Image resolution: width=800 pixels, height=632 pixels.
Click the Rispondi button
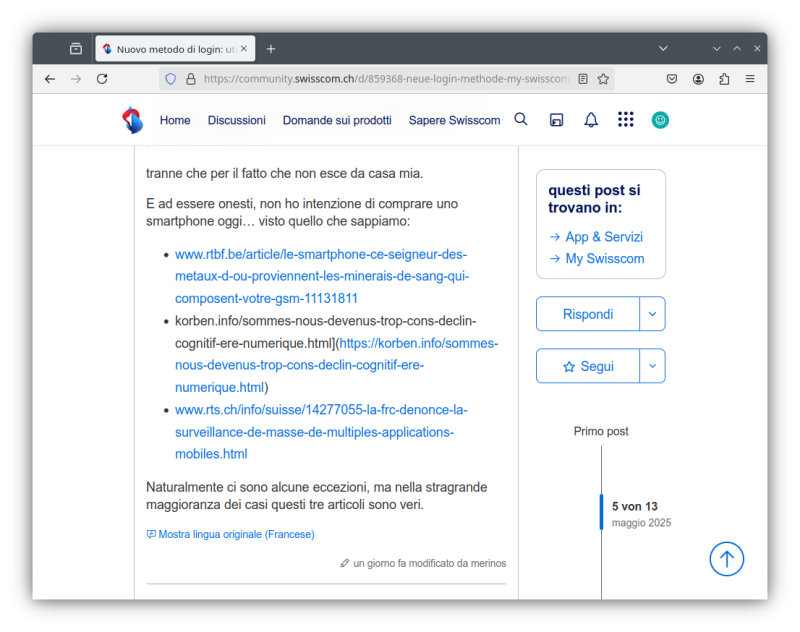click(588, 314)
